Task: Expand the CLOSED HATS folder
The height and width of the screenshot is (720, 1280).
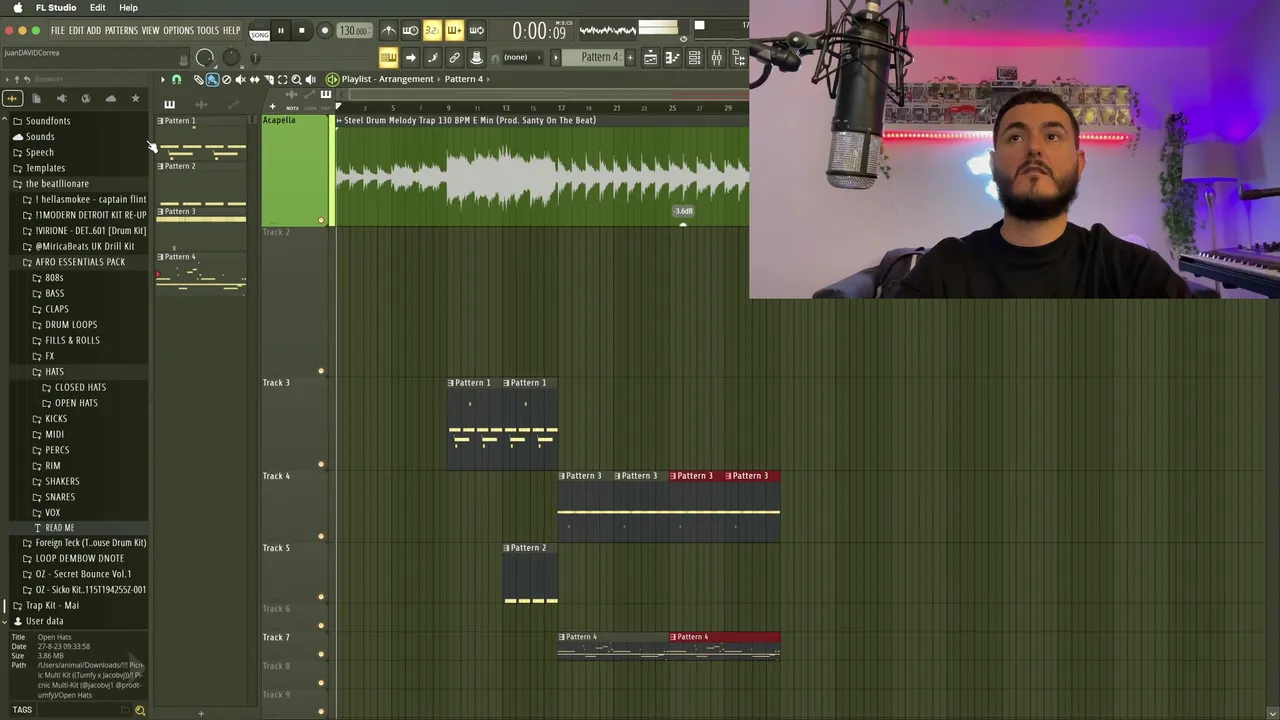Action: point(80,387)
